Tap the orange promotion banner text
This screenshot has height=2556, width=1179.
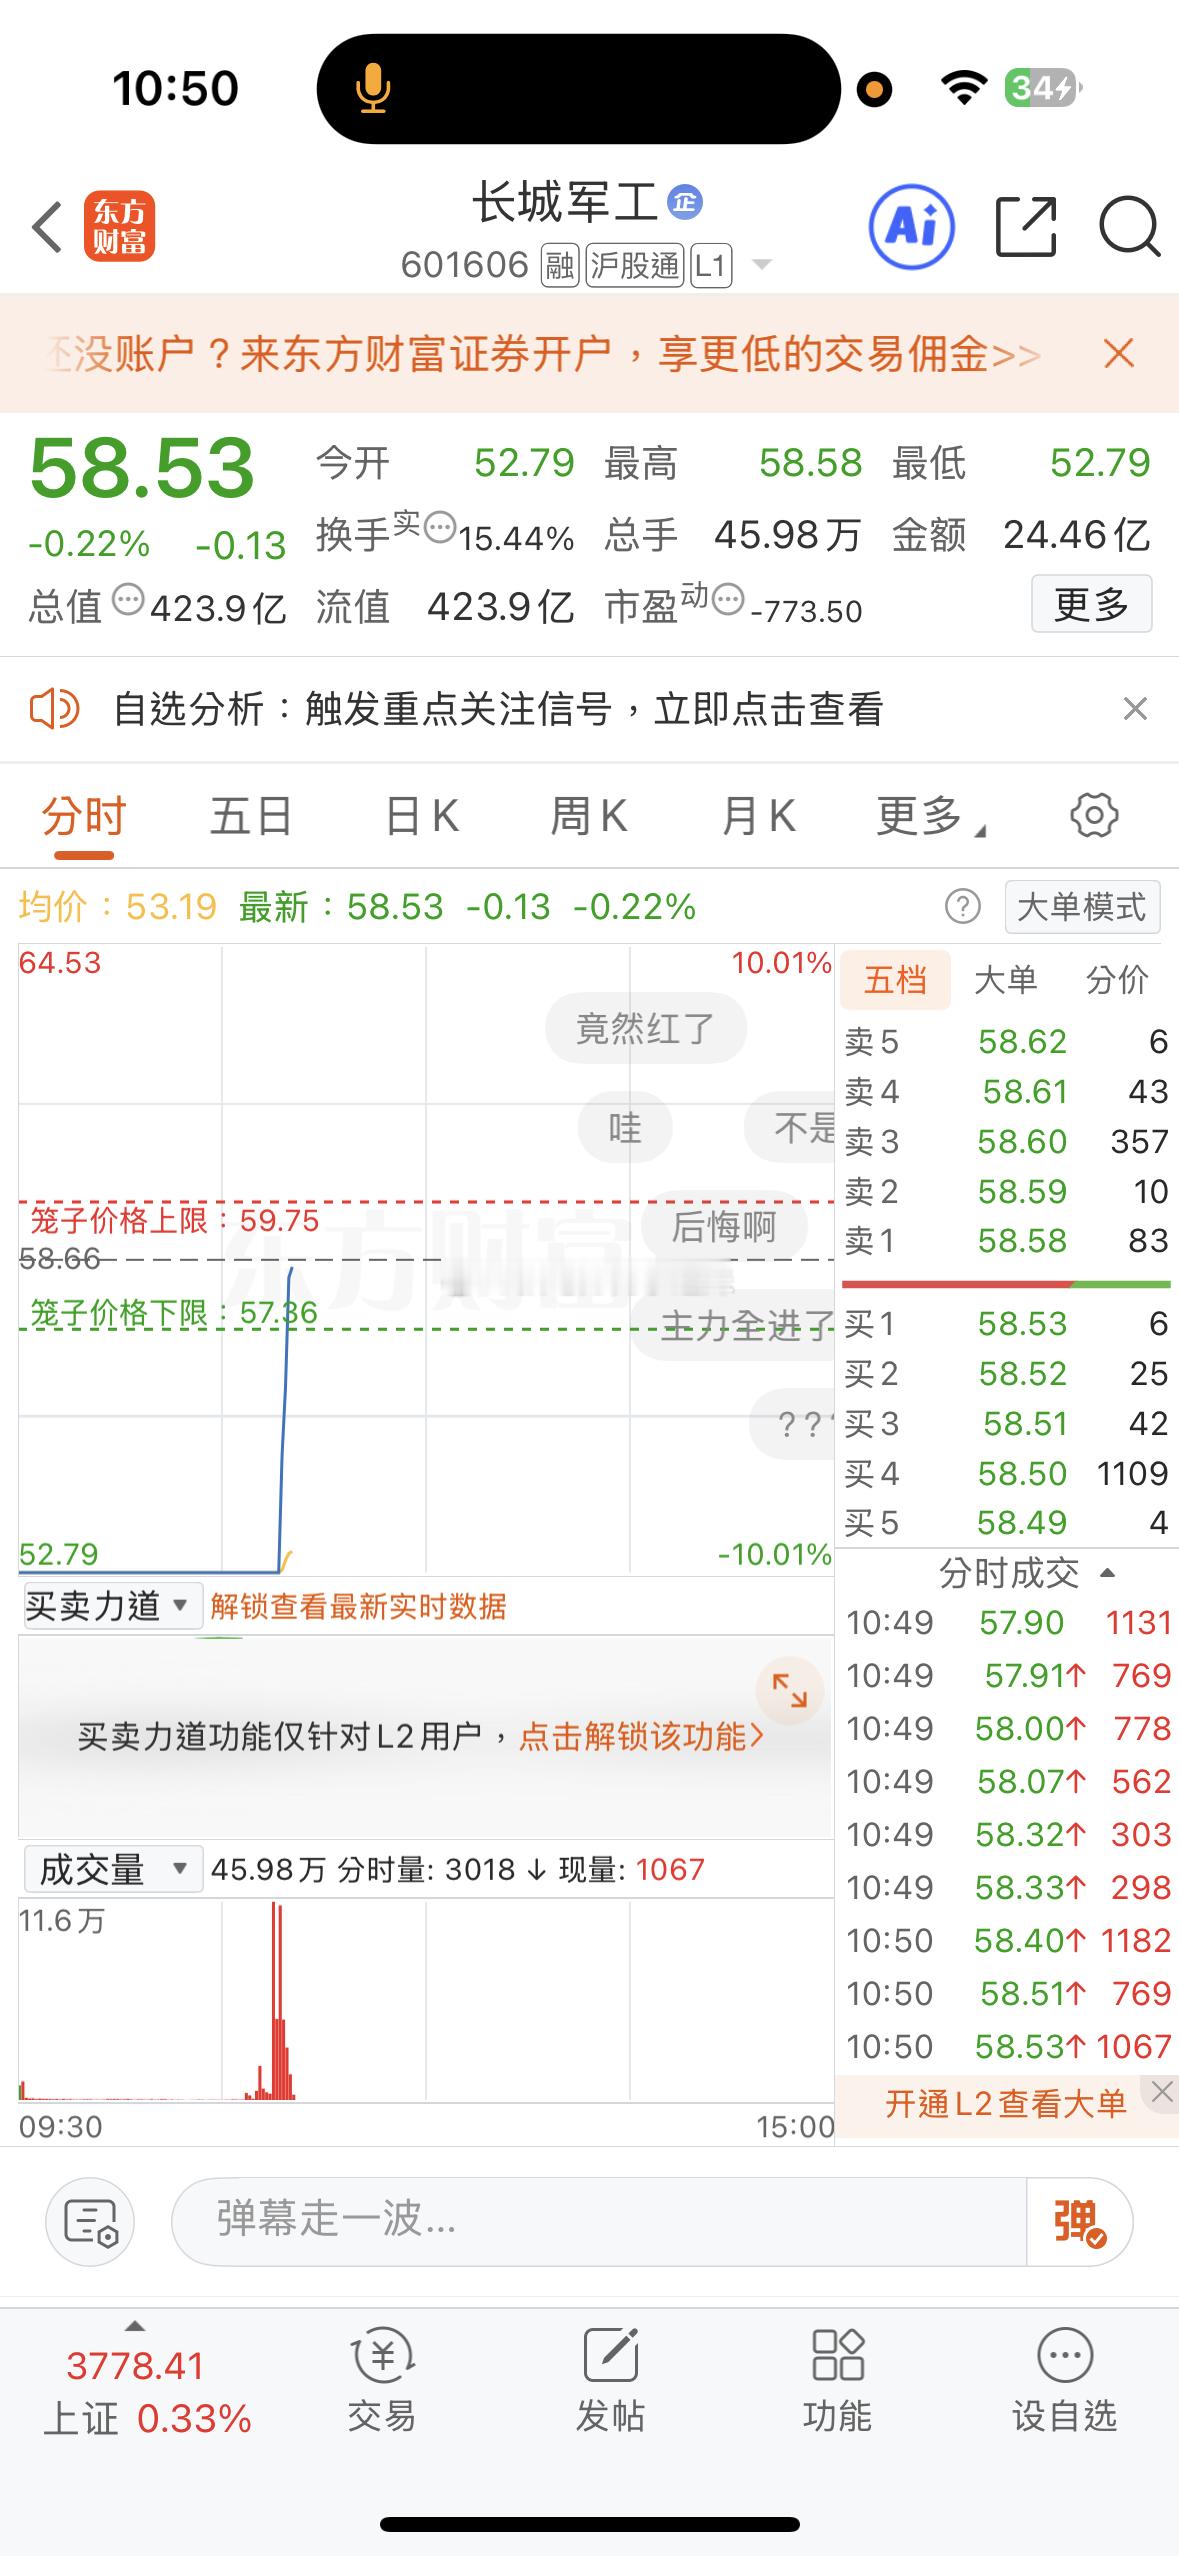[543, 353]
